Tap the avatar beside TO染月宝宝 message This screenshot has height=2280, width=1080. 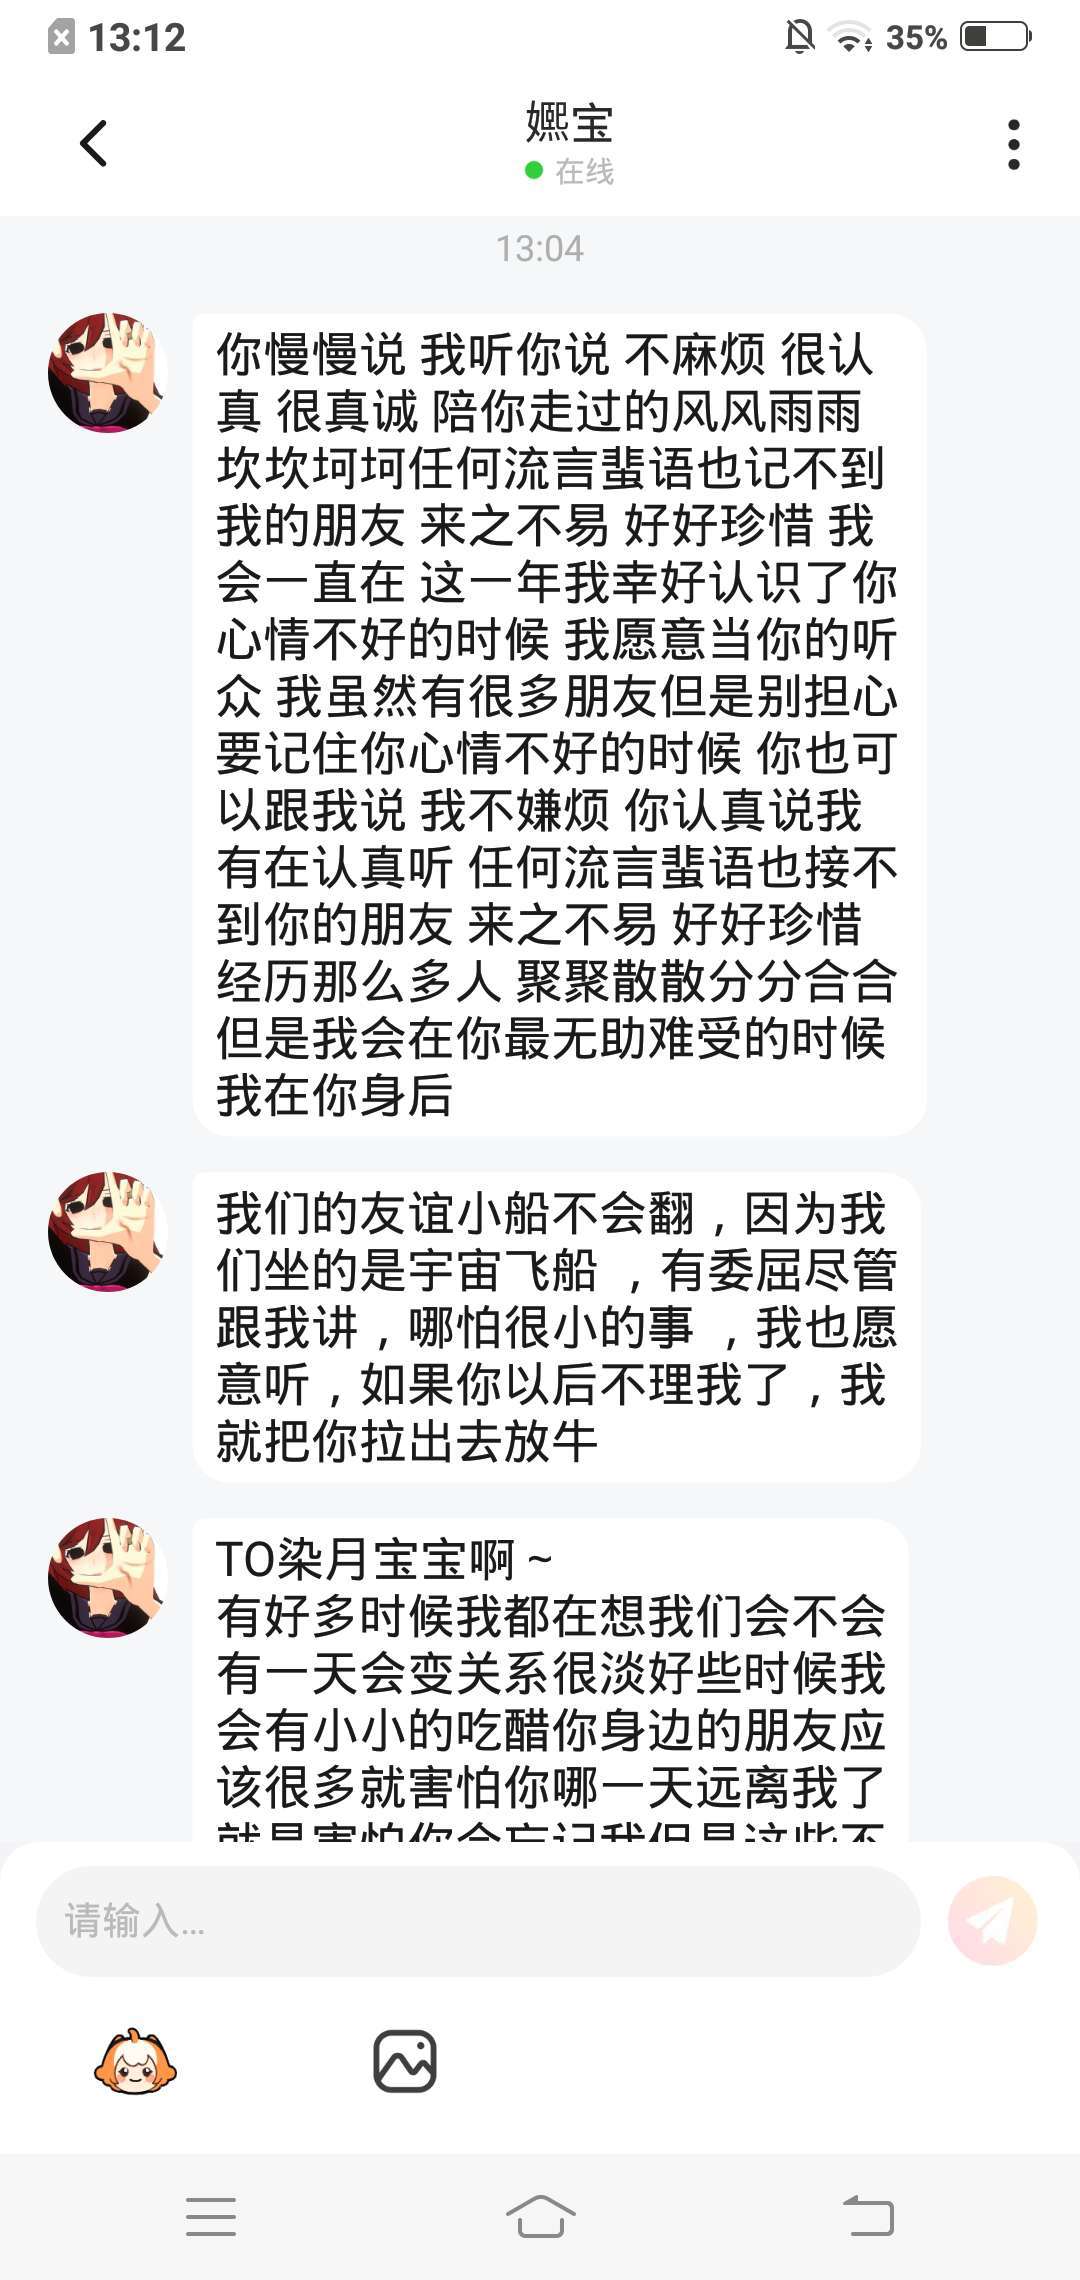(107, 1577)
